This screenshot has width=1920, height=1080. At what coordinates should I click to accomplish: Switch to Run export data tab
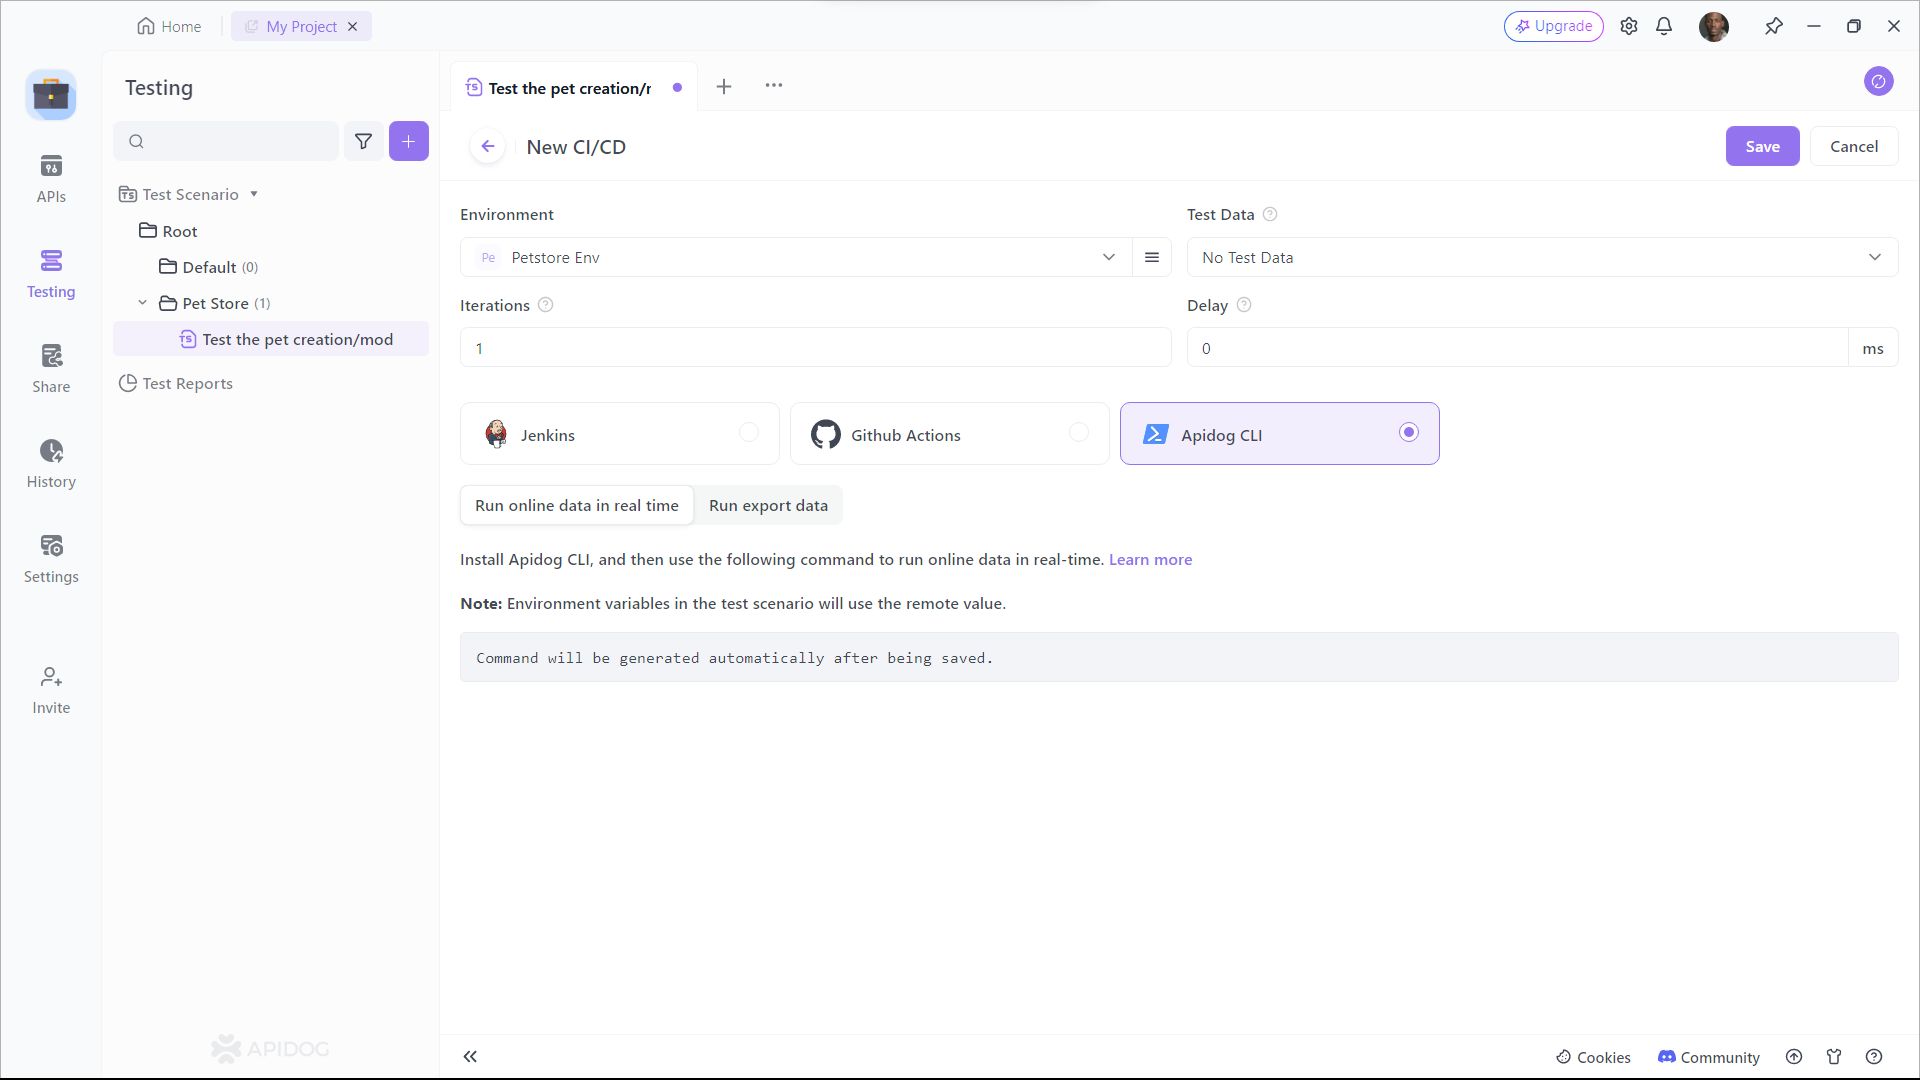(768, 505)
